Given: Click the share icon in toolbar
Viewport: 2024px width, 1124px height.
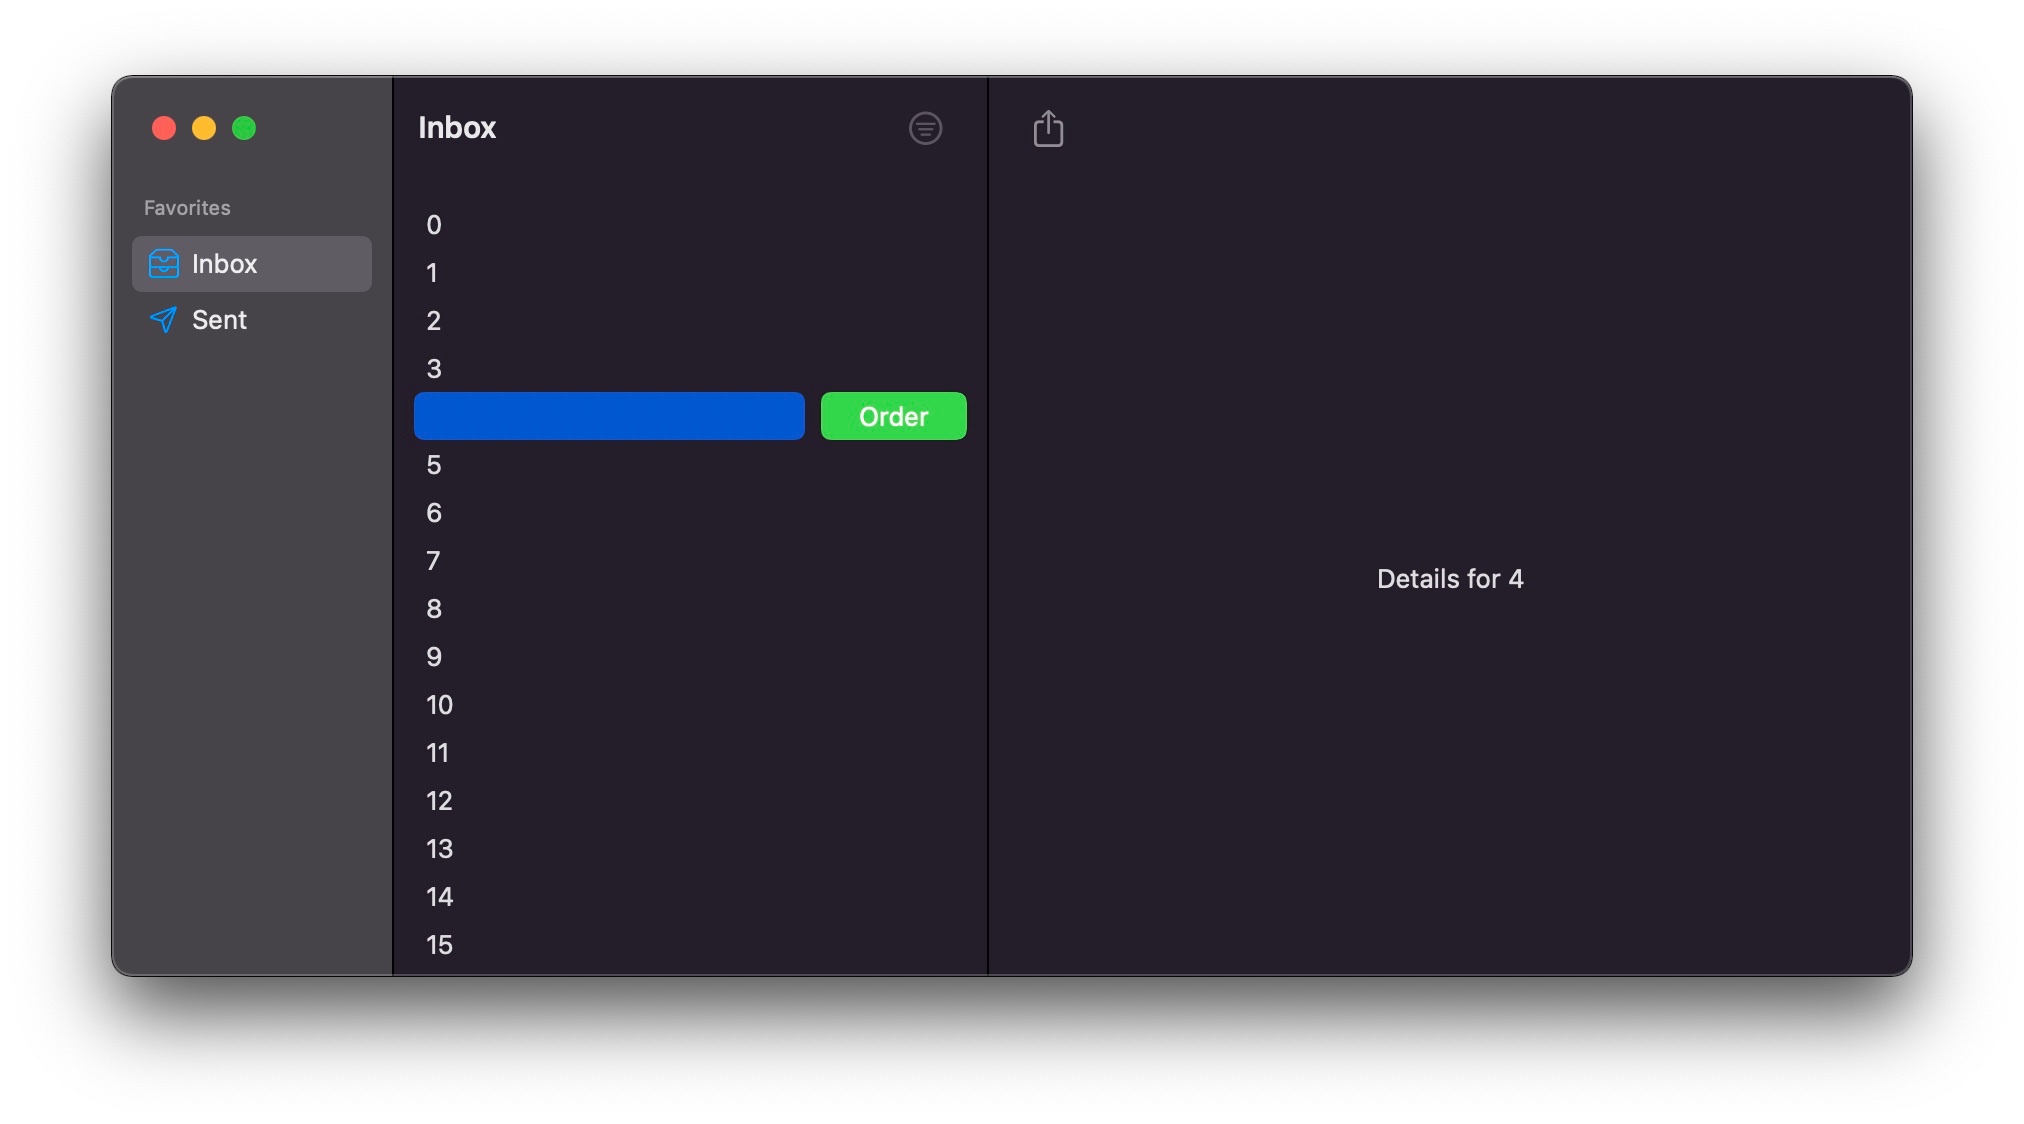Looking at the screenshot, I should click(x=1047, y=128).
